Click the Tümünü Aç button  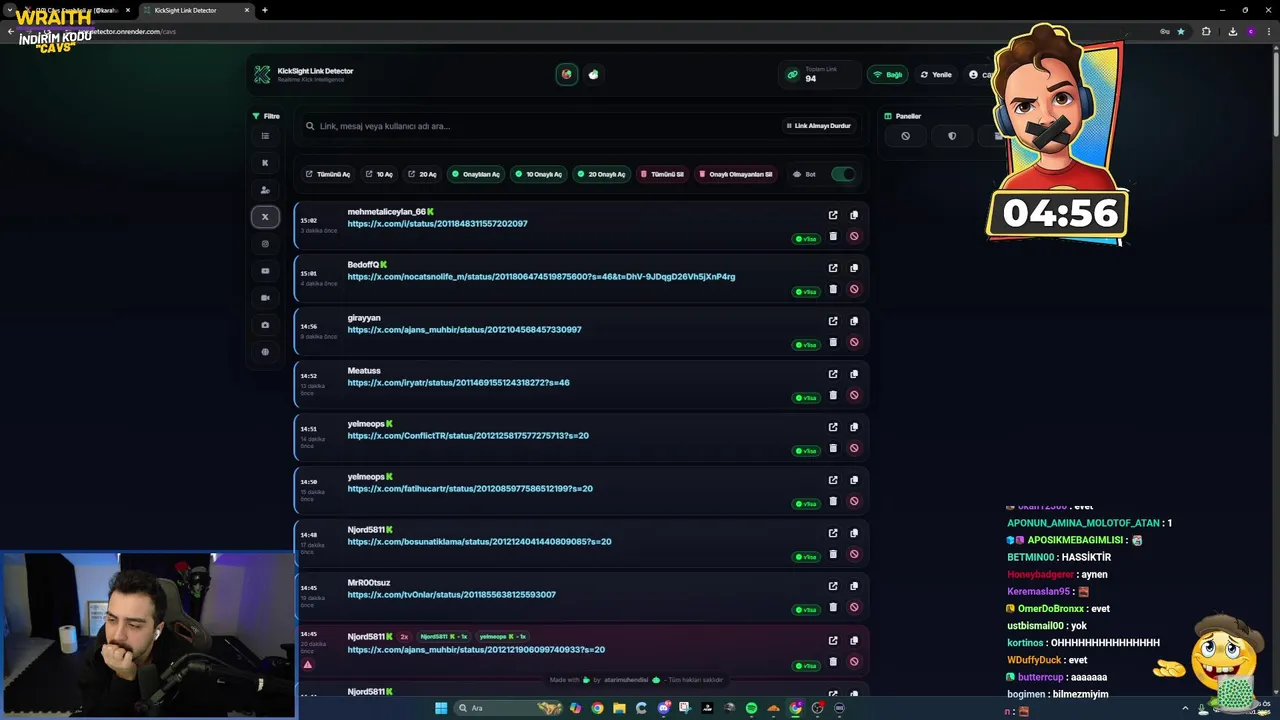(328, 174)
